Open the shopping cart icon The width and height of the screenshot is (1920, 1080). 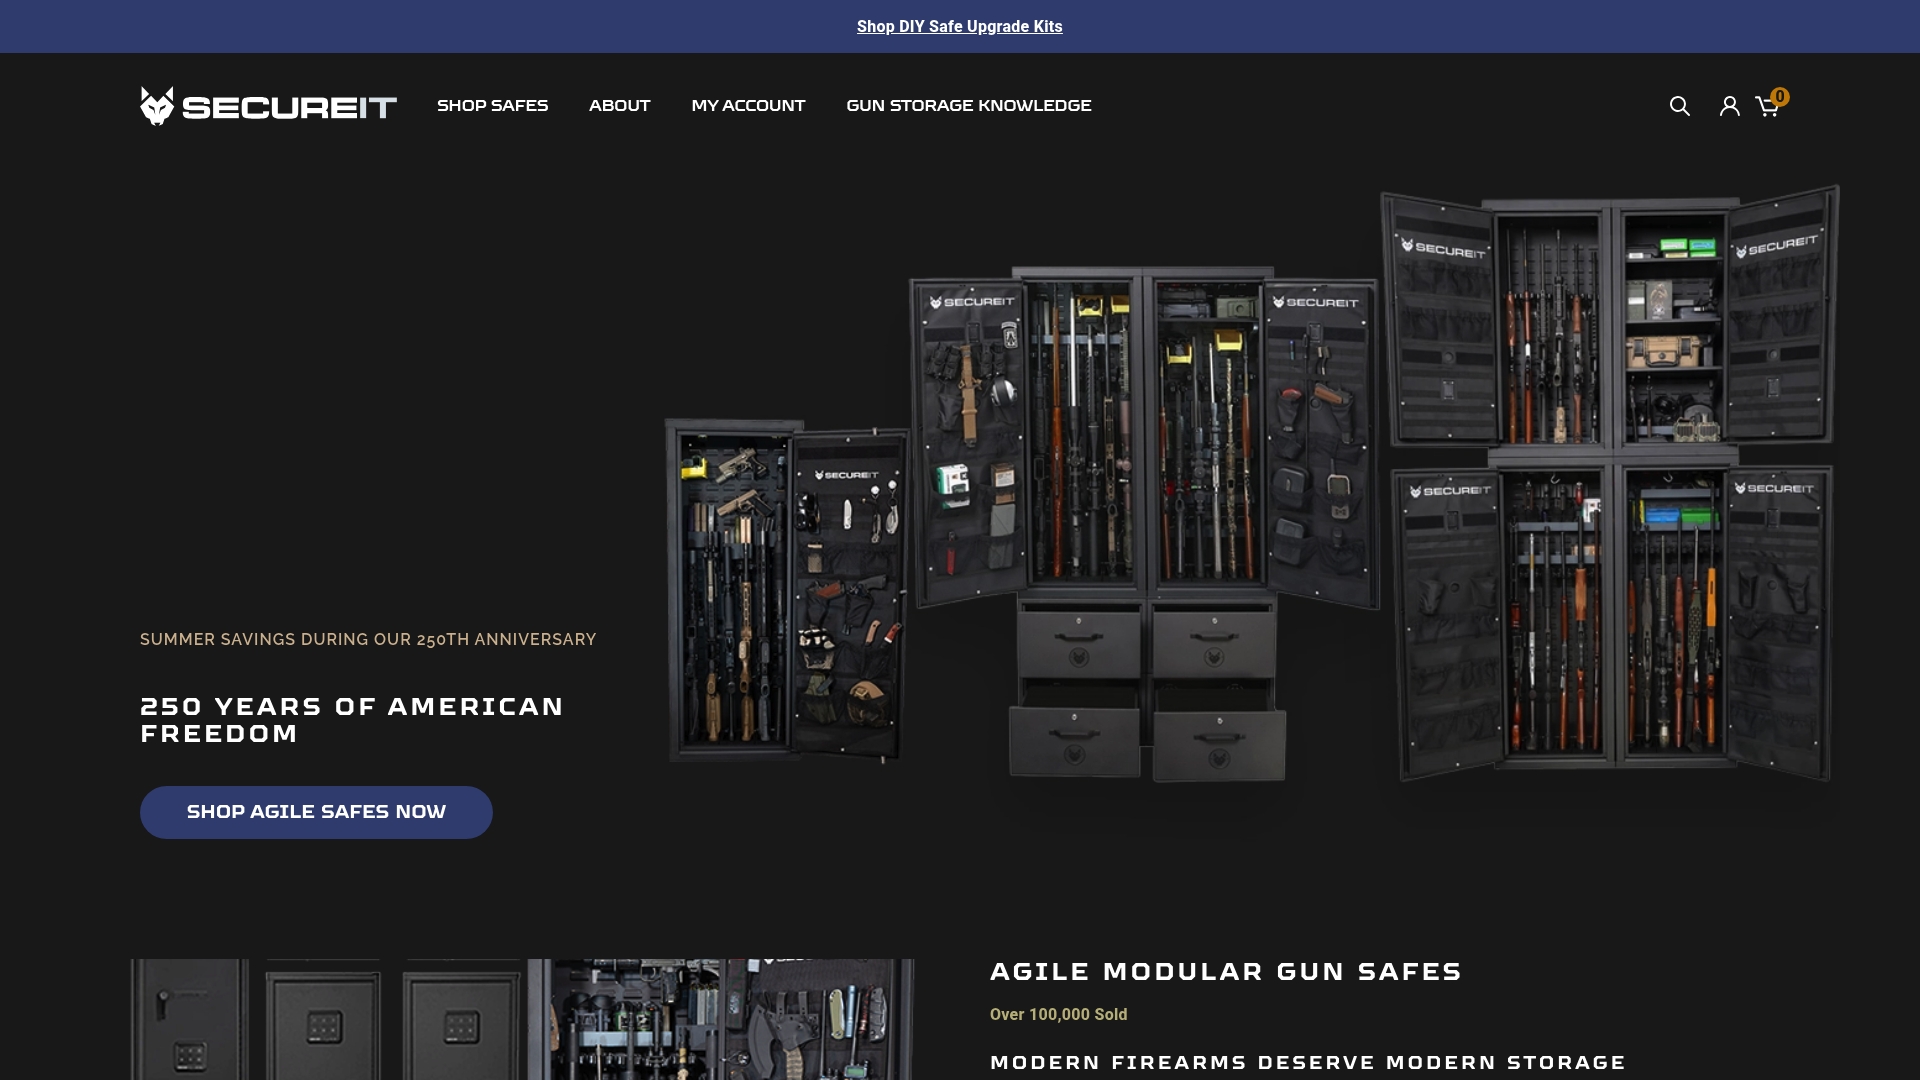1767,107
